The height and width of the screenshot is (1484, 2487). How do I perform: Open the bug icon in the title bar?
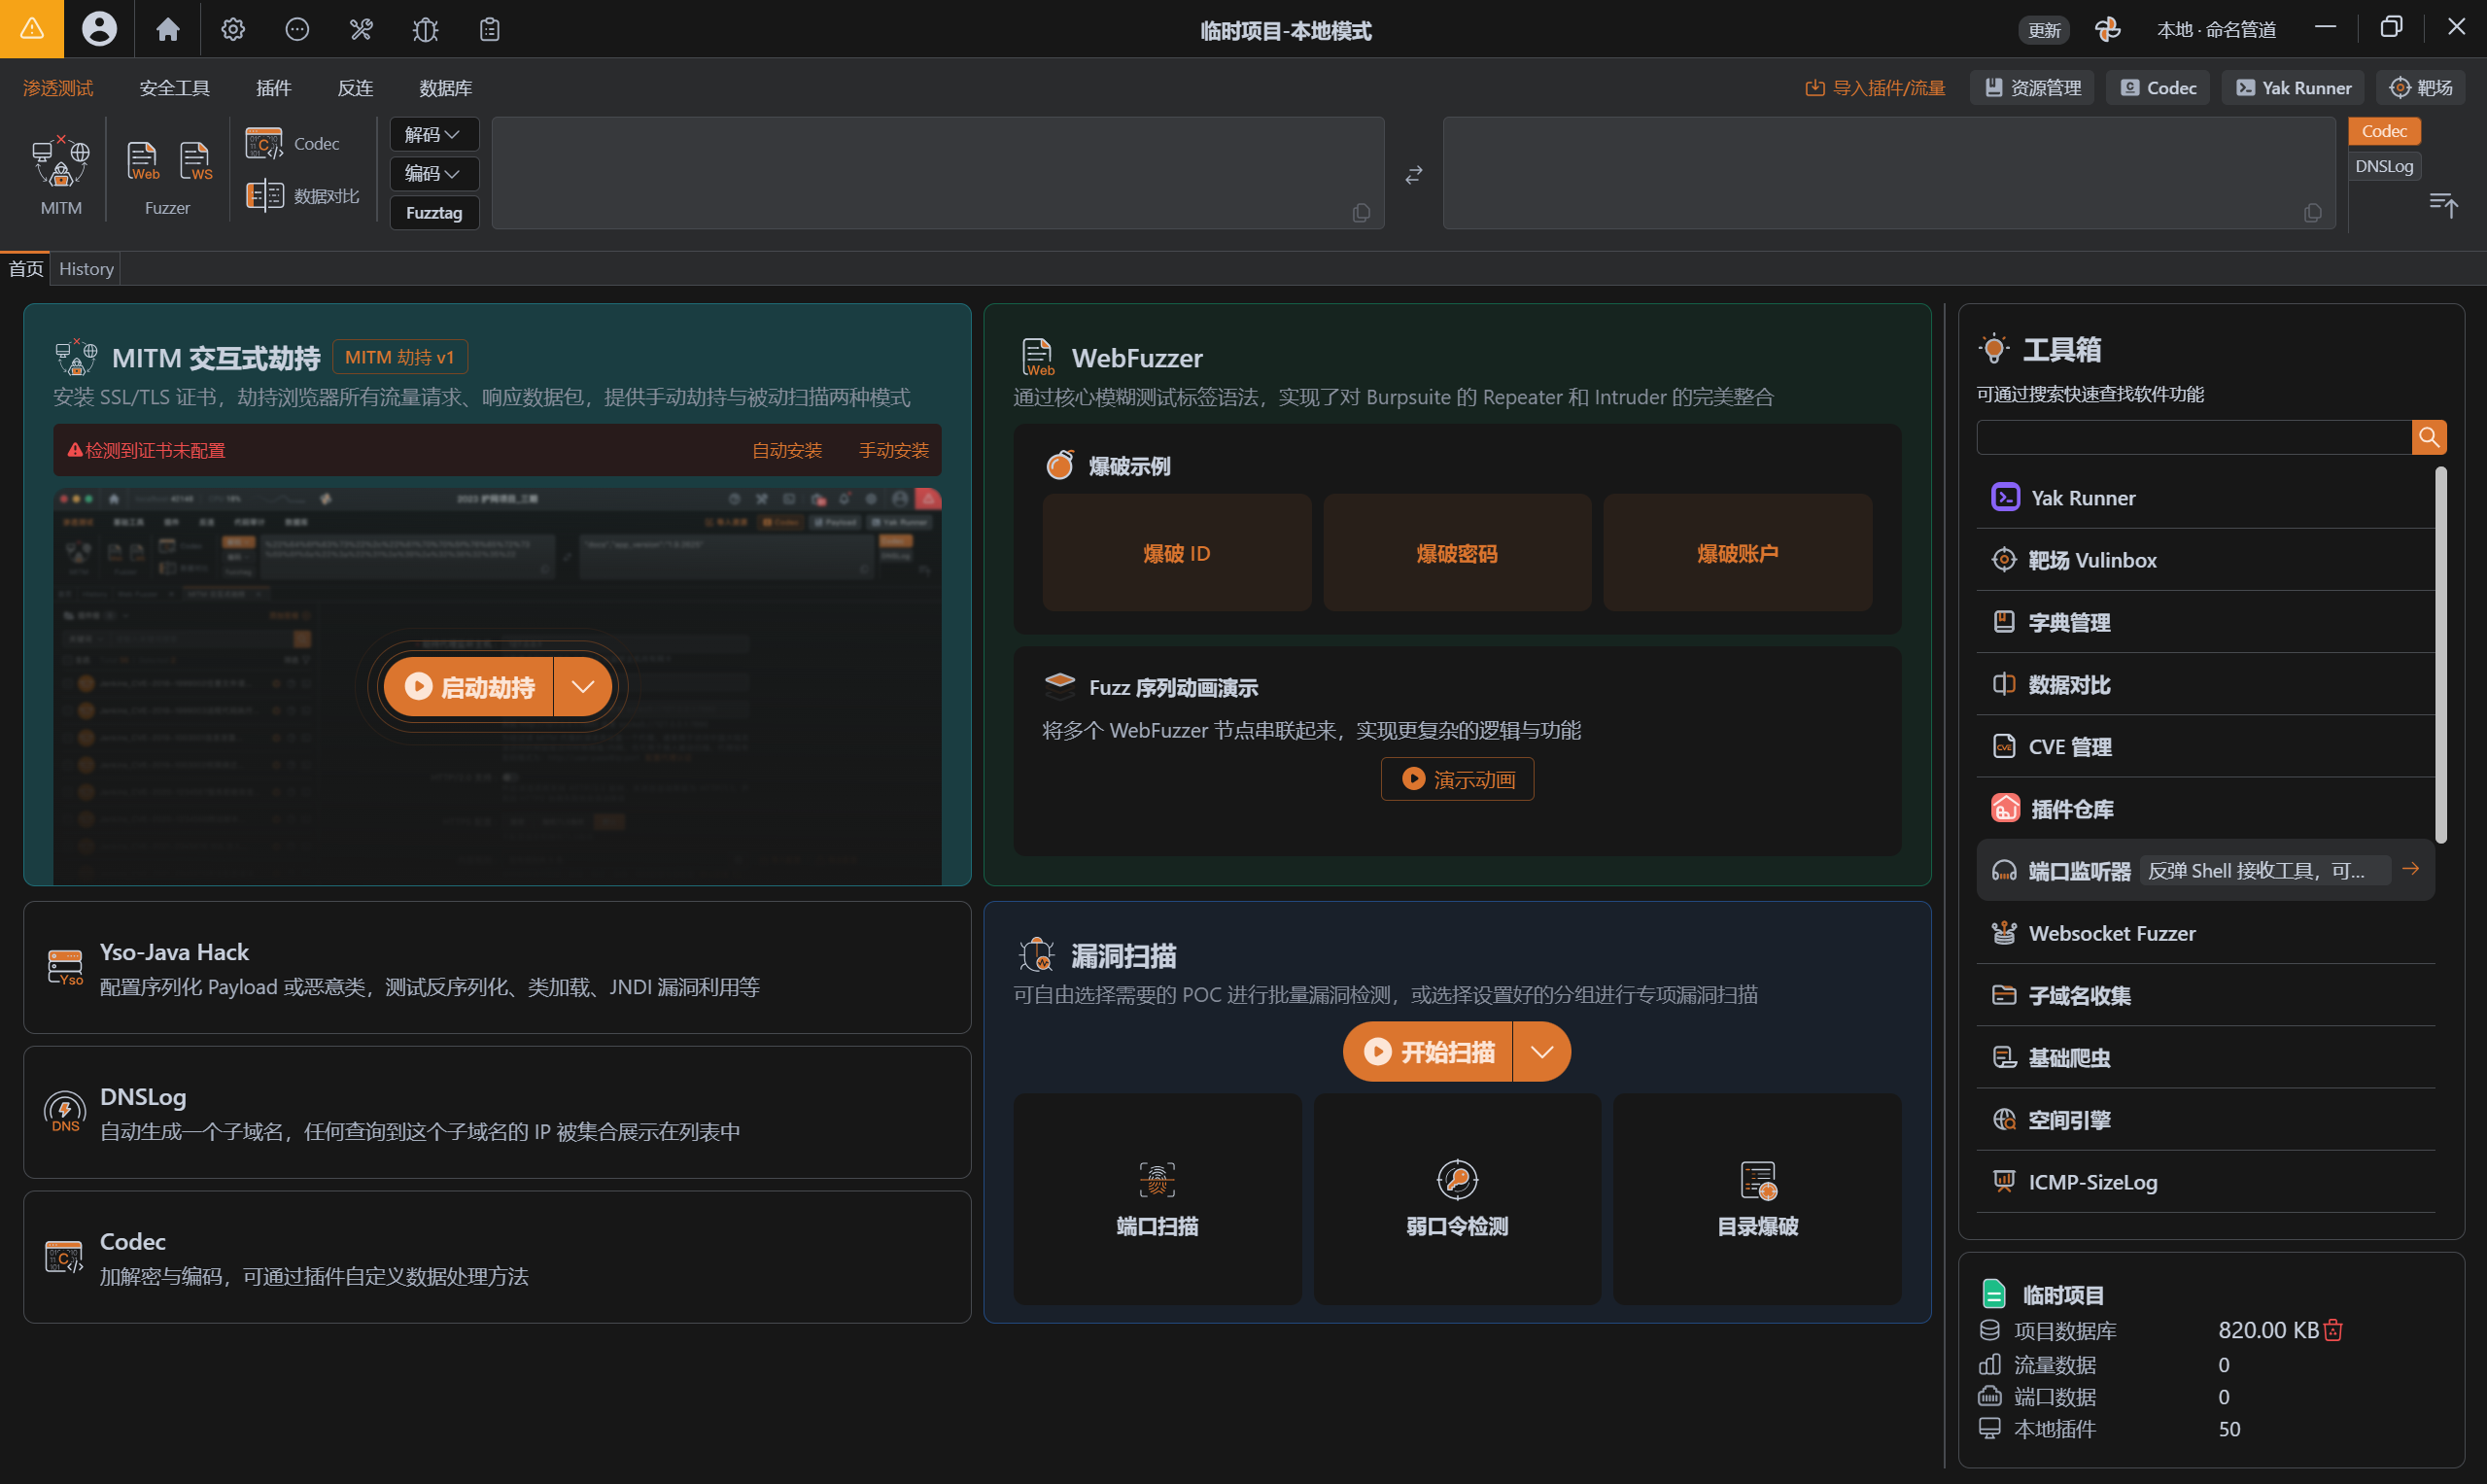pos(425,29)
